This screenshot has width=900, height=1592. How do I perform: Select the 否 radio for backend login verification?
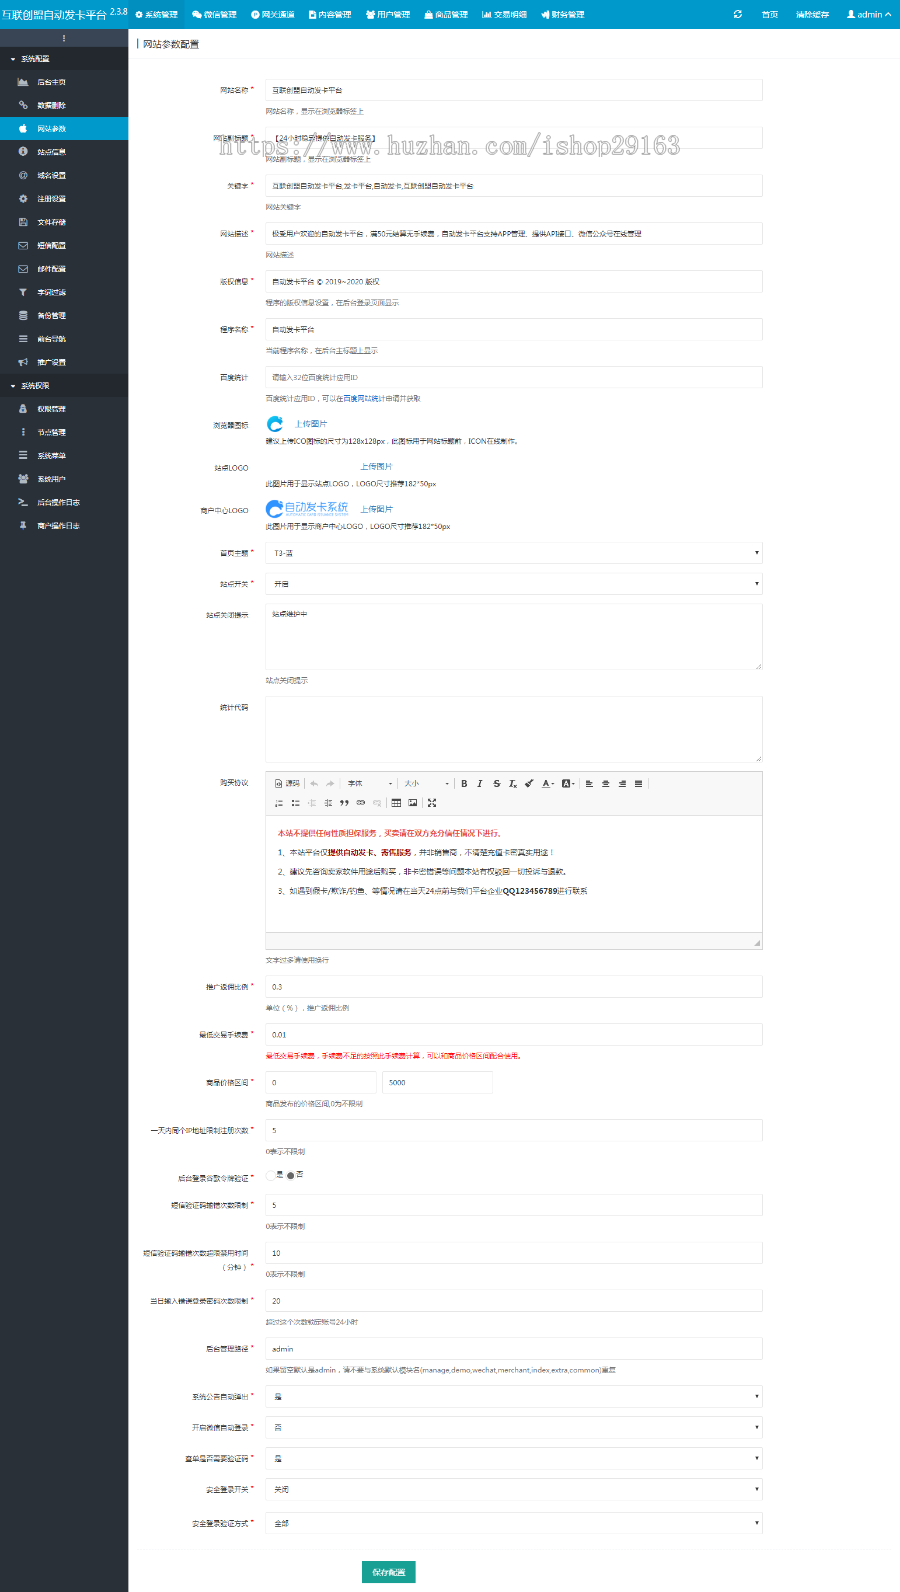point(291,1175)
